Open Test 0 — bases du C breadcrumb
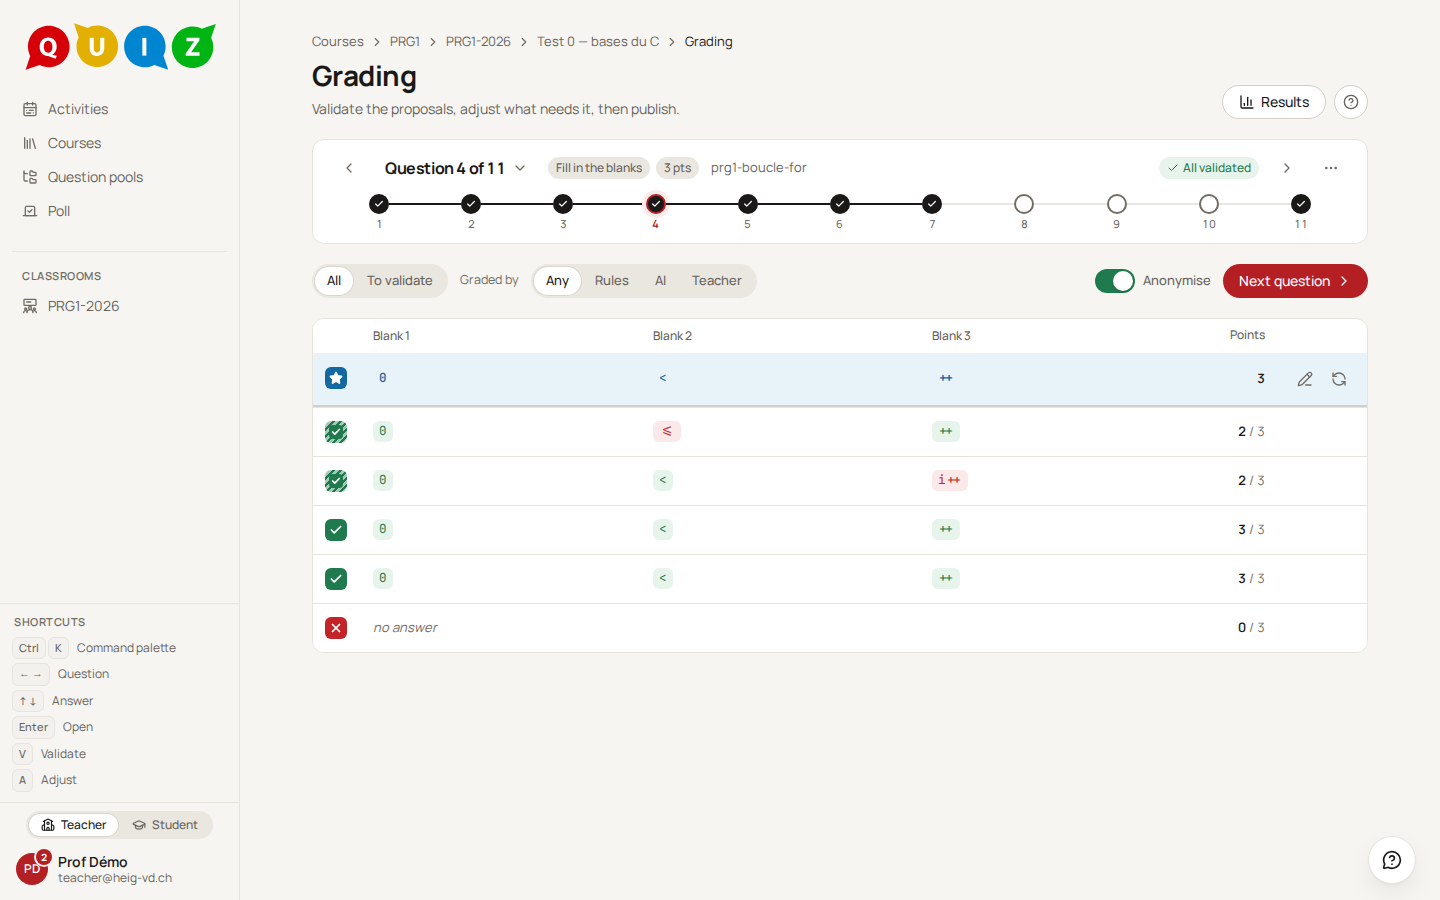The image size is (1440, 900). point(598,42)
